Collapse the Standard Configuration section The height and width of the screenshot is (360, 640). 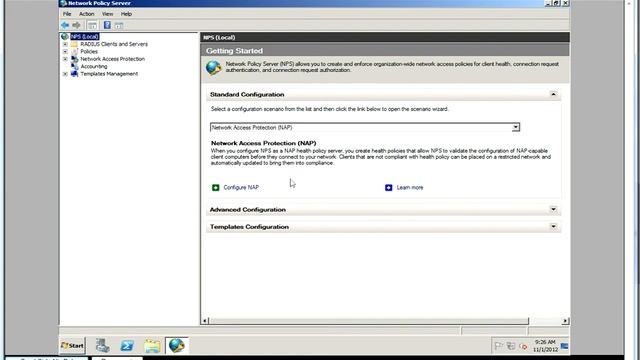pos(553,94)
